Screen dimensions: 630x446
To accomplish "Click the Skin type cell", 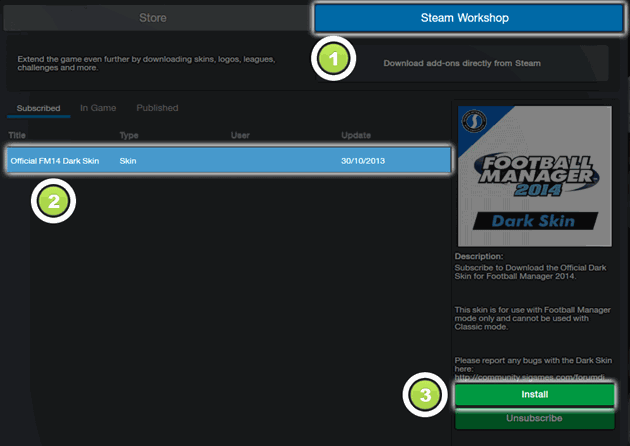I will point(128,161).
